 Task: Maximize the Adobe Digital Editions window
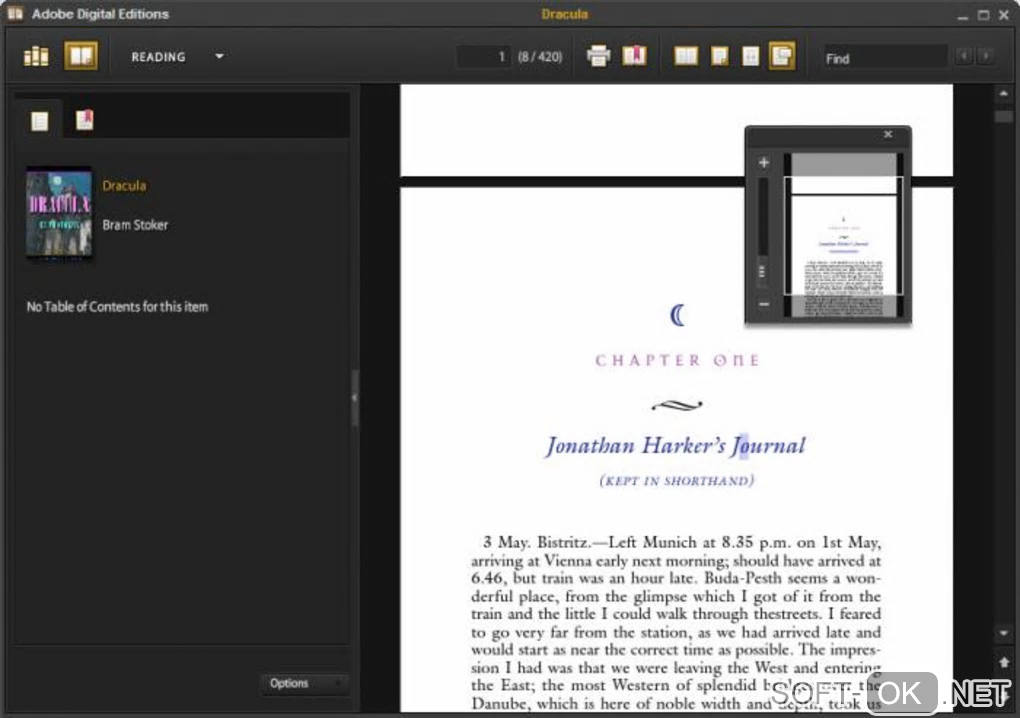coord(983,14)
